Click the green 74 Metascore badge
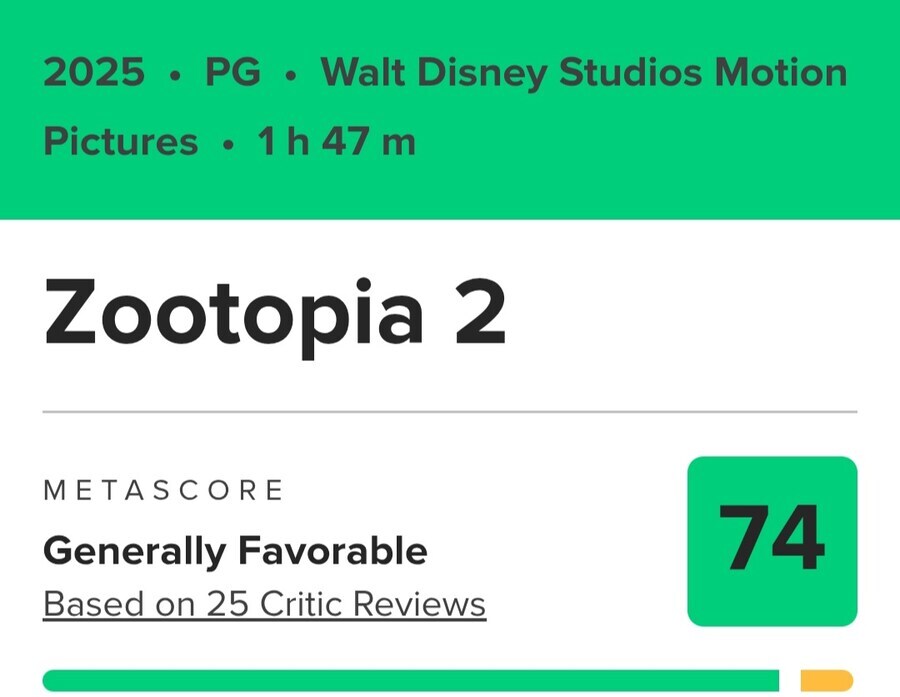This screenshot has height=697, width=900. 772,541
